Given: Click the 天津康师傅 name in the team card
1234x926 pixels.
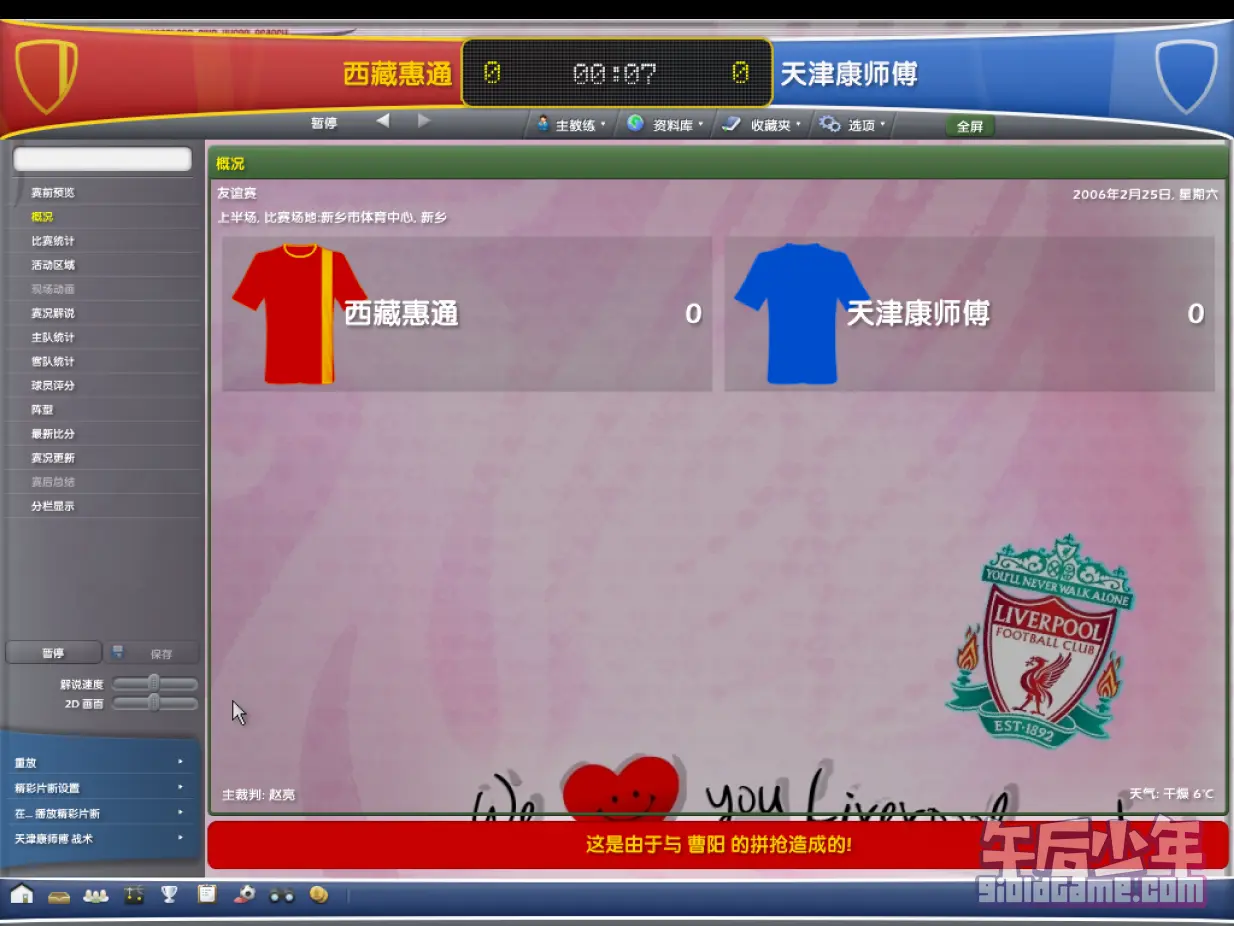Looking at the screenshot, I should coord(918,314).
